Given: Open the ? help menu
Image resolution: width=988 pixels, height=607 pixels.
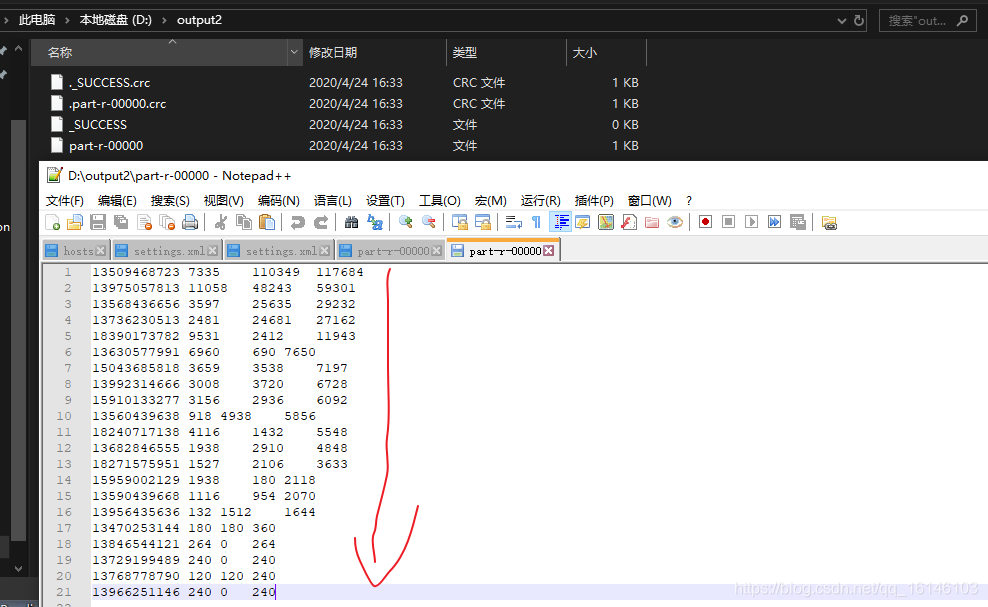Looking at the screenshot, I should (689, 200).
